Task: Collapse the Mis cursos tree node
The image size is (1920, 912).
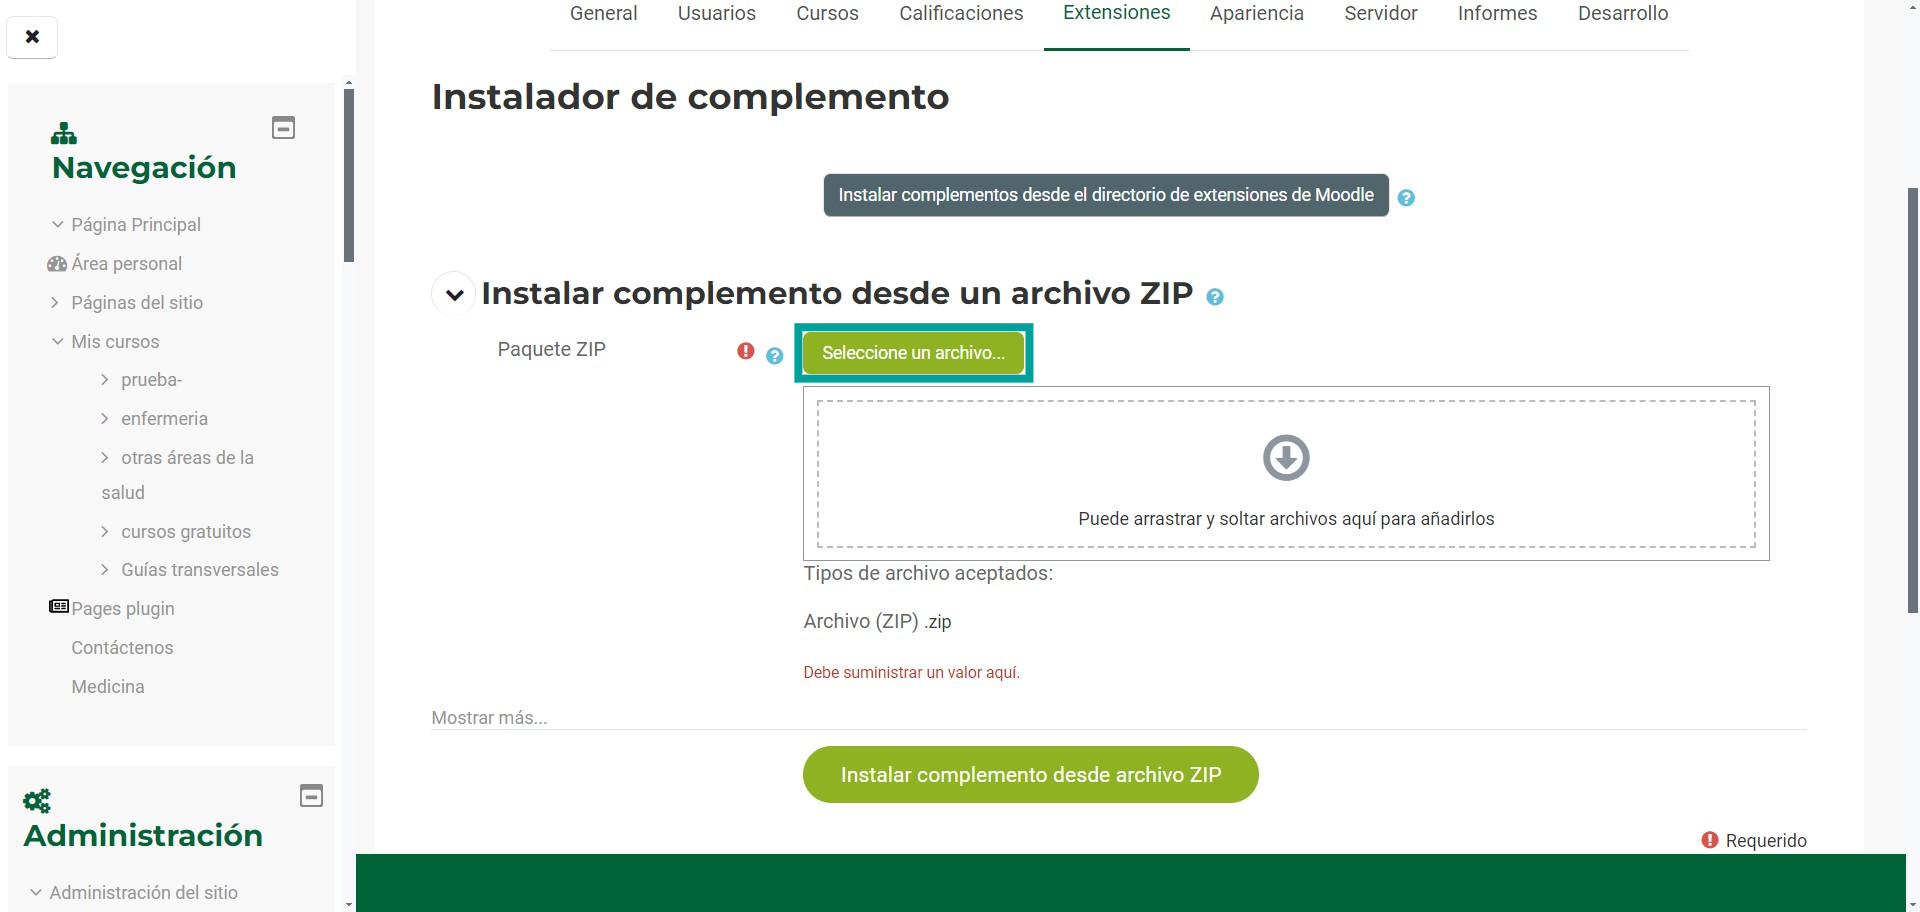Action: [x=57, y=341]
